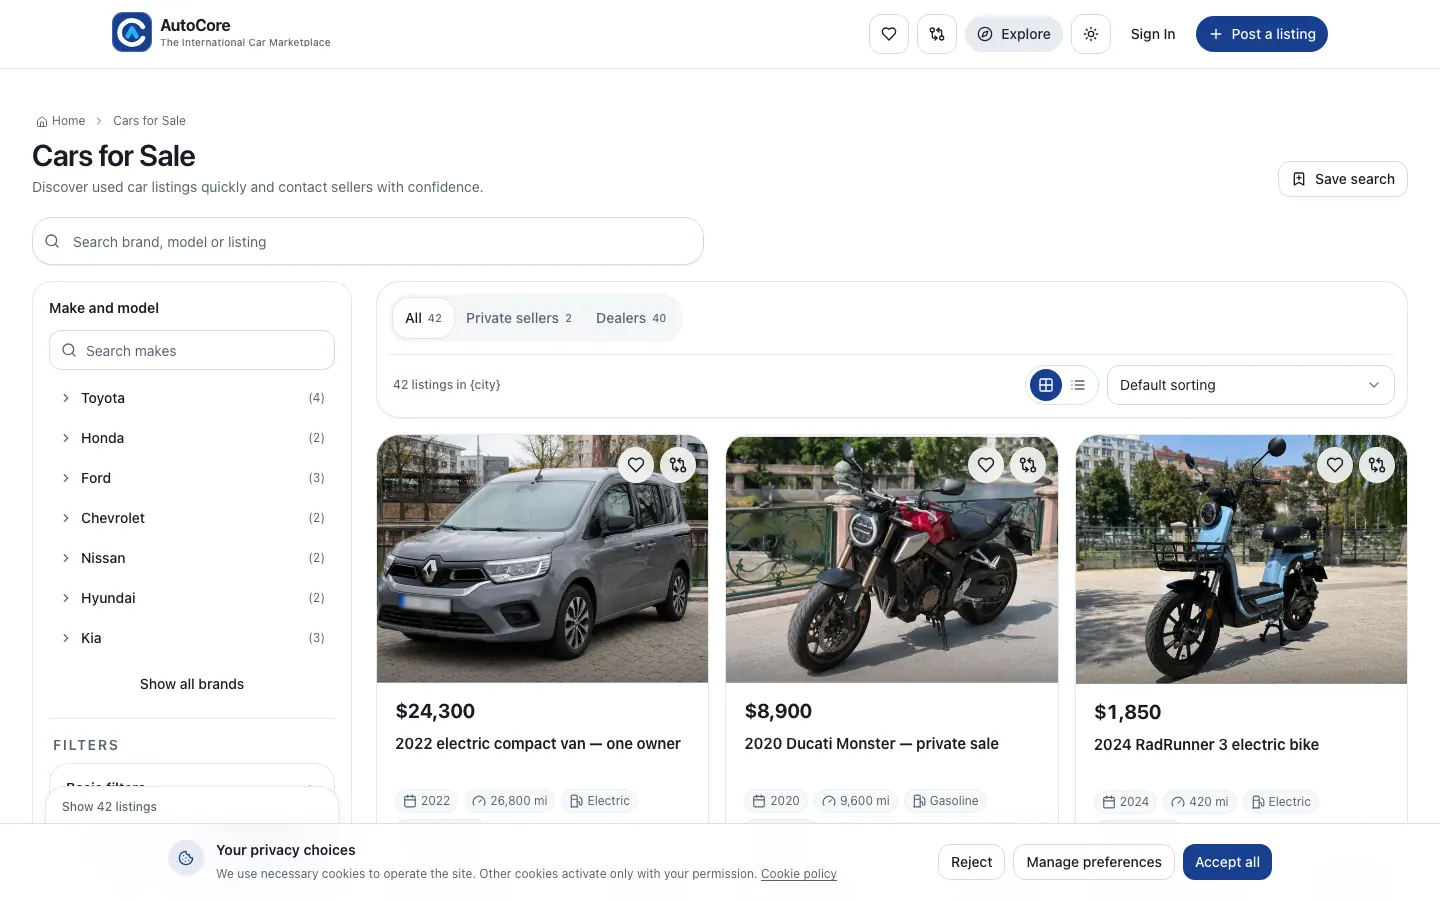Viewport: 1440px width, 900px height.
Task: Click the 2020 year tag
Action: click(776, 801)
